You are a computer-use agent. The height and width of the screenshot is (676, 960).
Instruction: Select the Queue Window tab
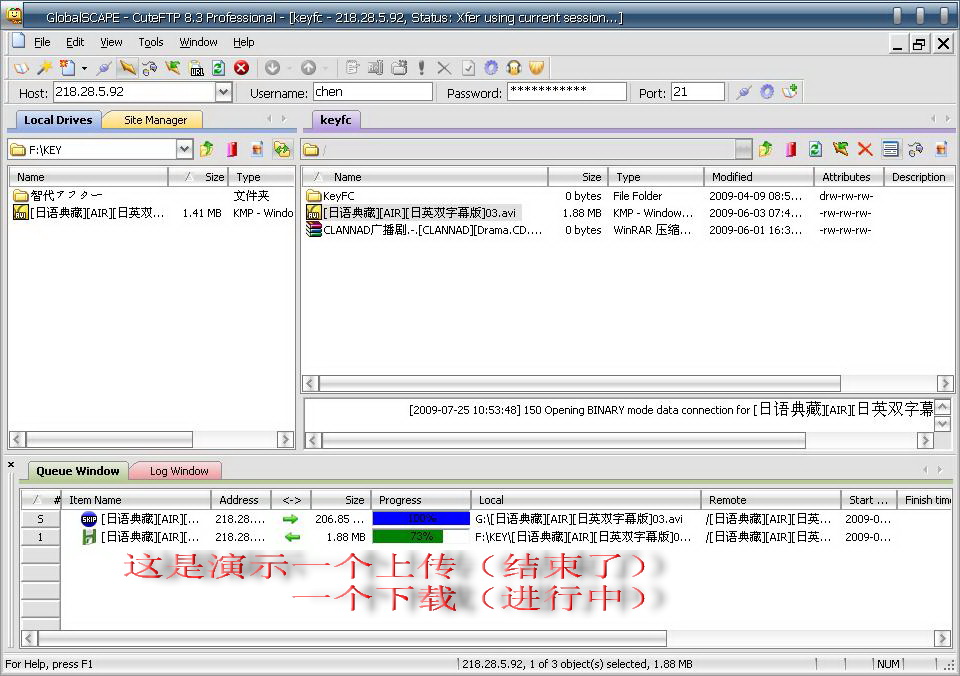tap(78, 471)
